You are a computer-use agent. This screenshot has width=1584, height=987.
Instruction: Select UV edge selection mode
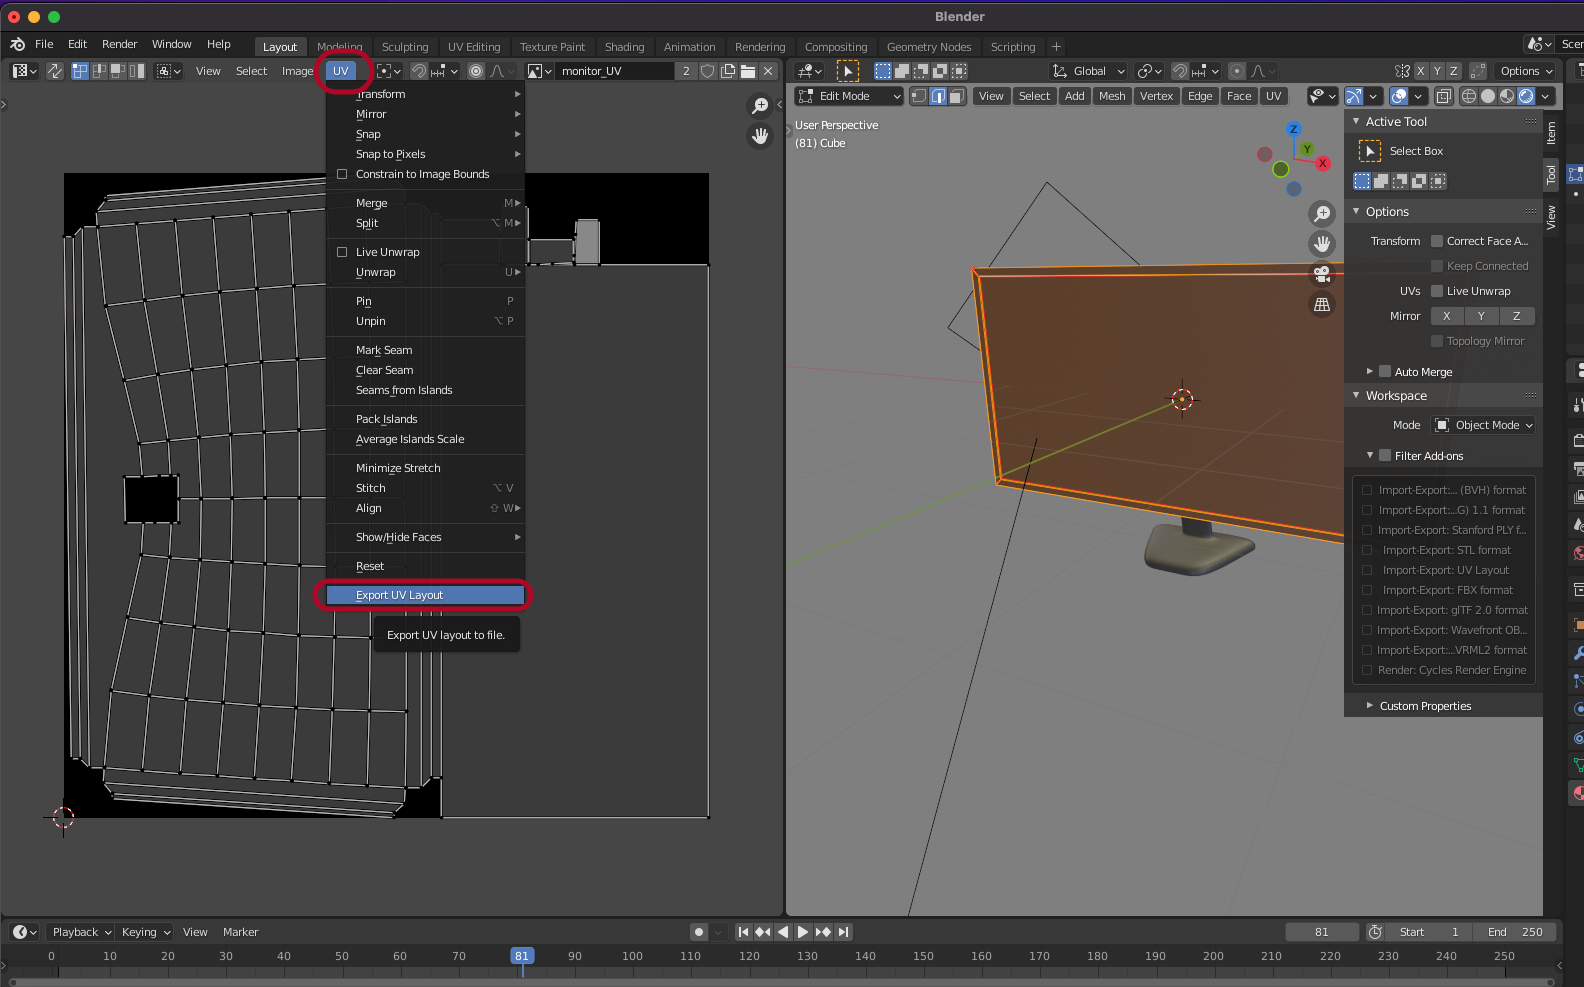tap(99, 71)
